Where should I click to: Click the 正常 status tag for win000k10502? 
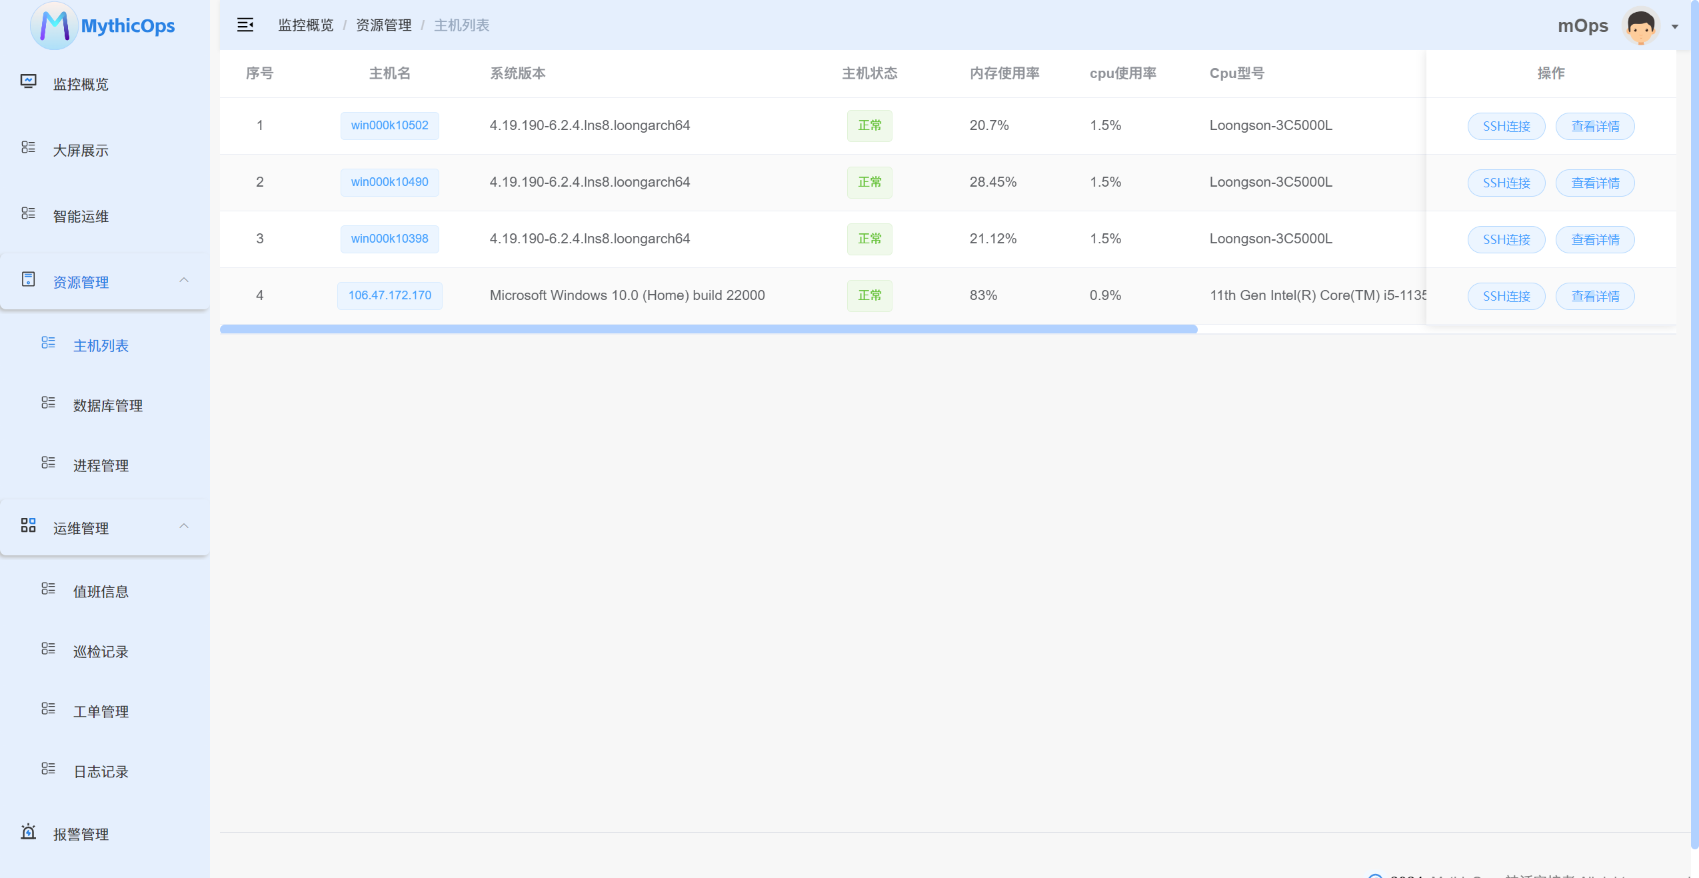870,126
